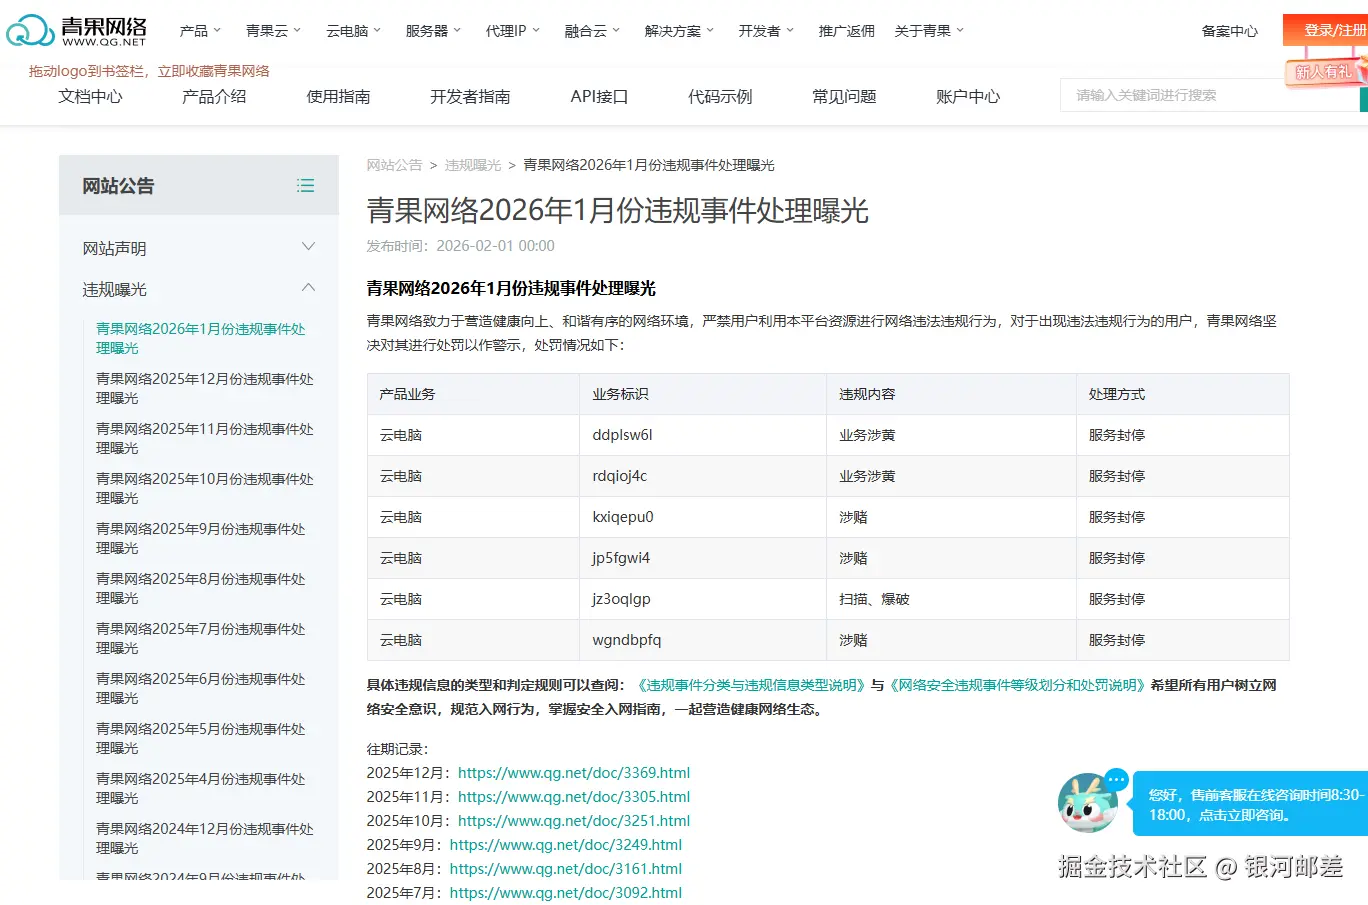This screenshot has width=1368, height=905.
Task: Open 《网络安全违规事件等级划分和处罚说明》 link
Action: point(1016,685)
